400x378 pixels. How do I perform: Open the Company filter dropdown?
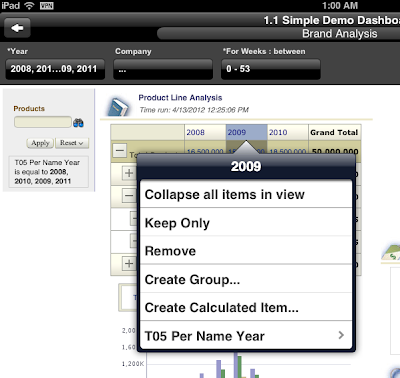163,69
